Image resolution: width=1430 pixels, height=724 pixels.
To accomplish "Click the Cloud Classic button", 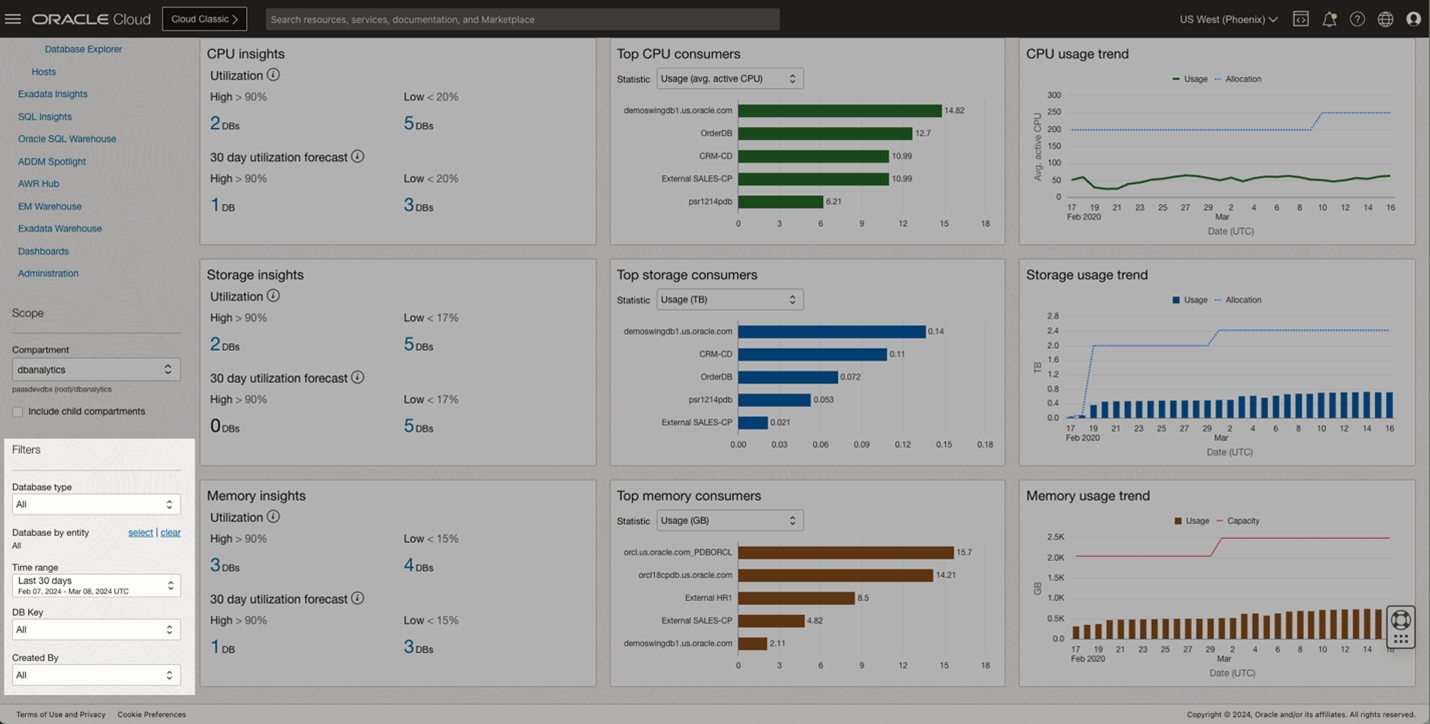I will (204, 19).
